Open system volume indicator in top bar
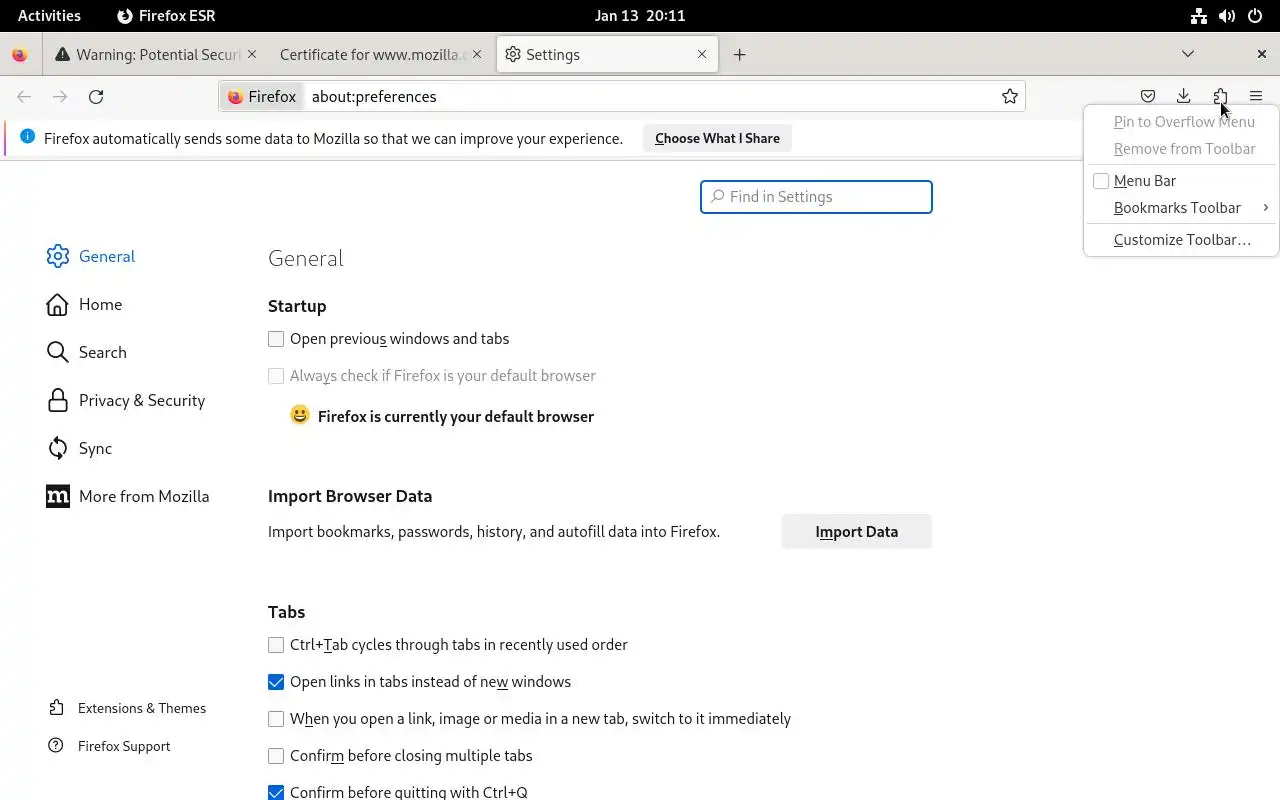1280x800 pixels. pyautogui.click(x=1227, y=16)
